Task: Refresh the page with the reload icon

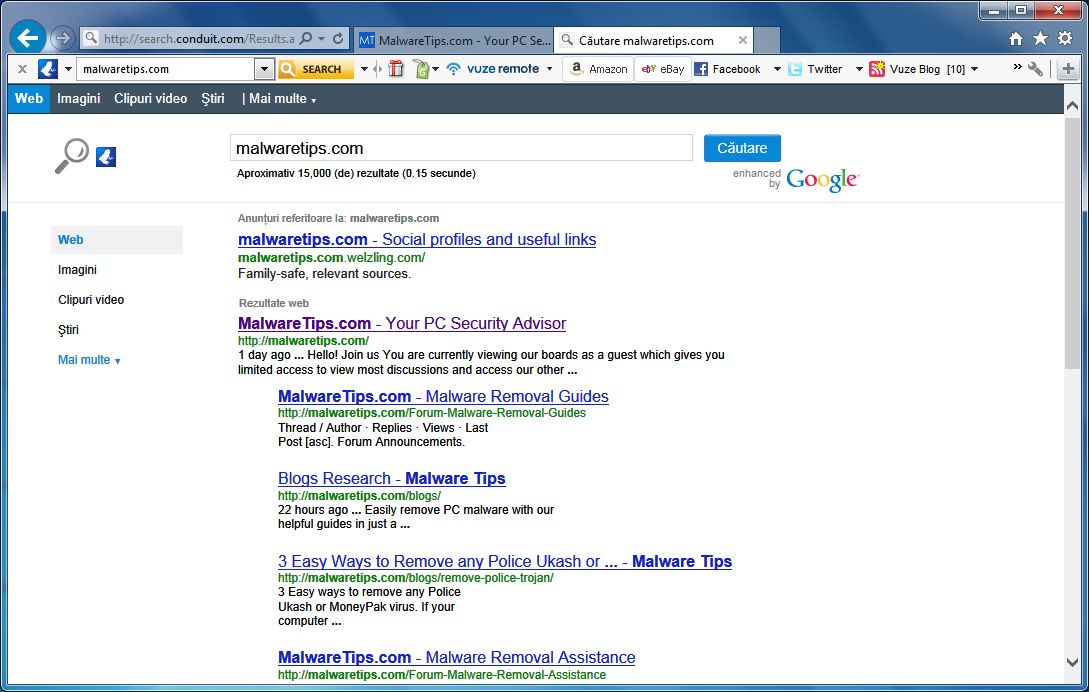Action: (x=338, y=39)
